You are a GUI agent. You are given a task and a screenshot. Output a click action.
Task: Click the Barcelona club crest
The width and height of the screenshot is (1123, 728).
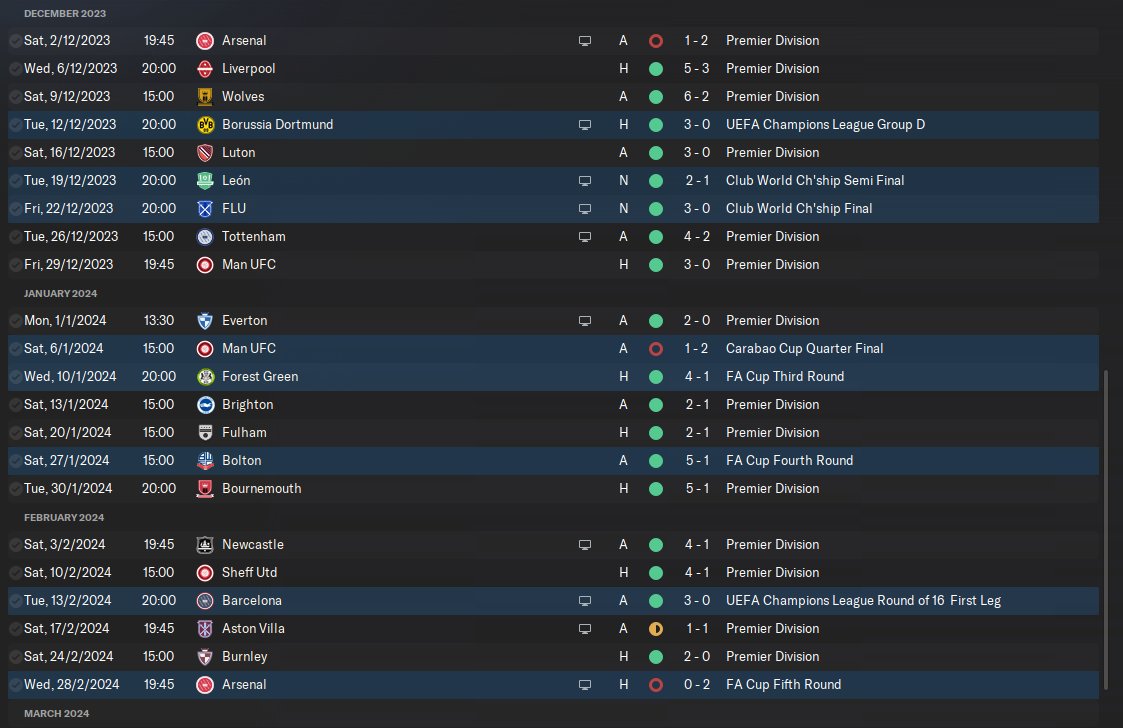pos(205,601)
